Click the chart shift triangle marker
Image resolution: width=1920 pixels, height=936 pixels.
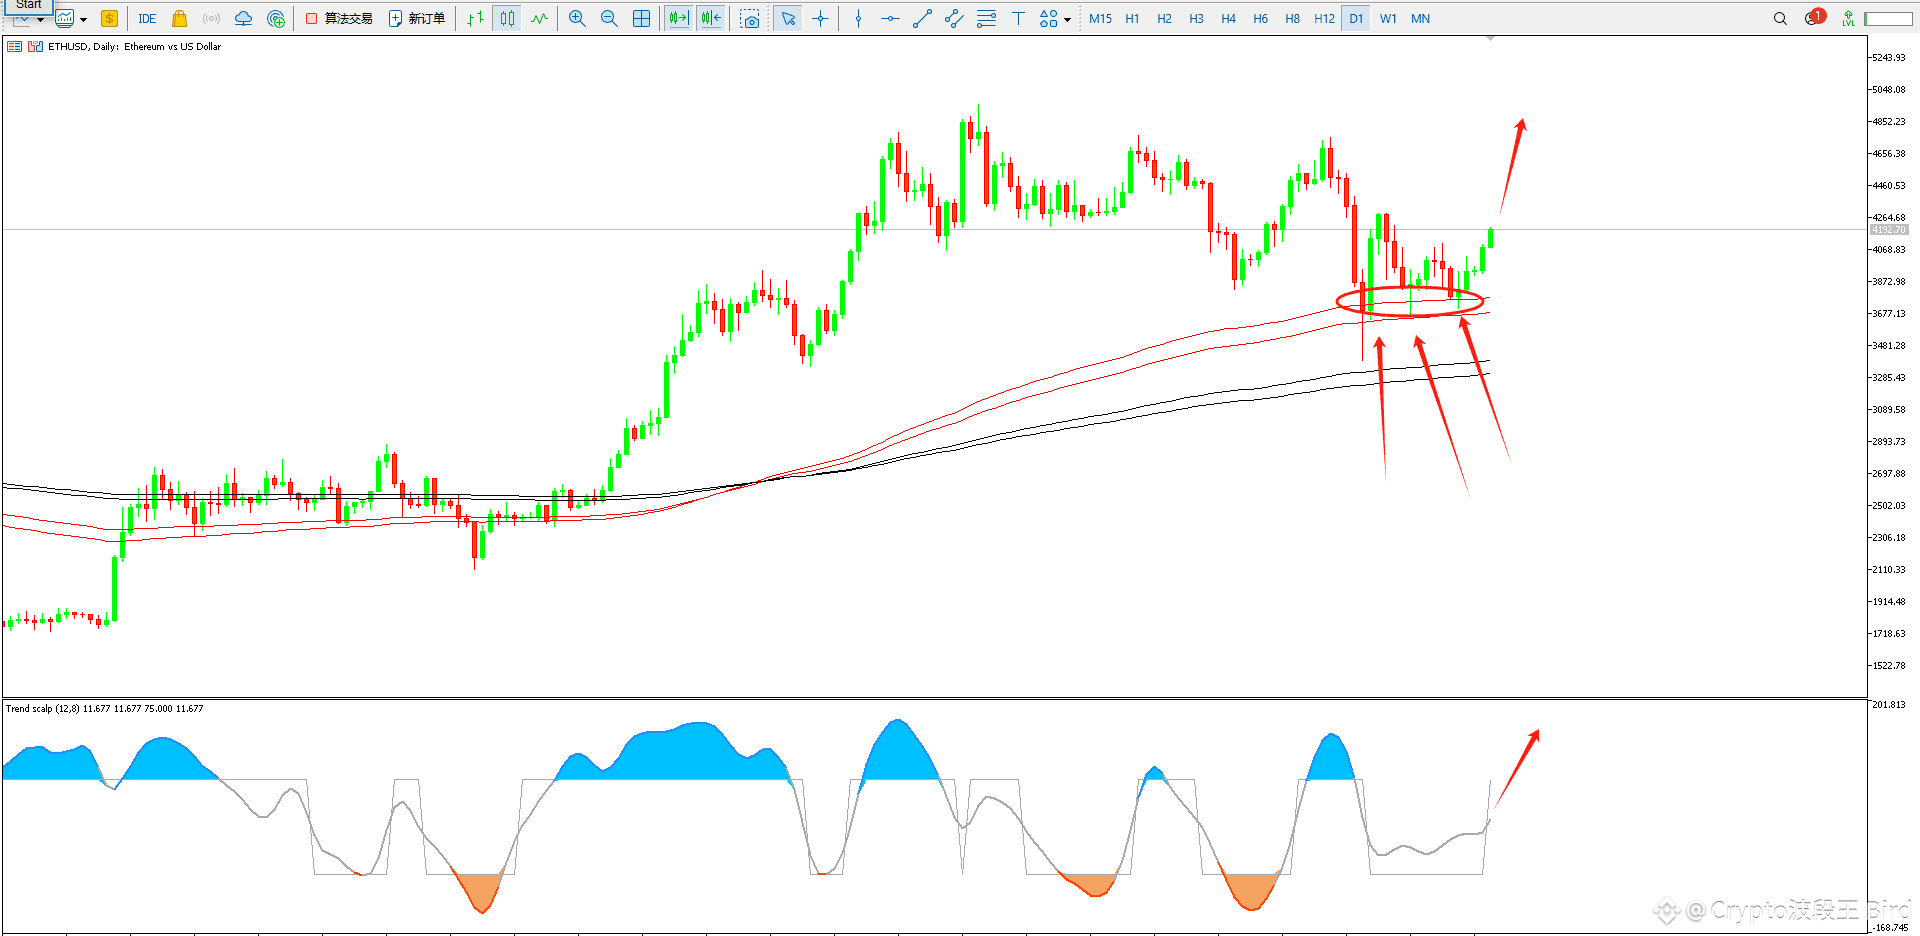pyautogui.click(x=1490, y=38)
